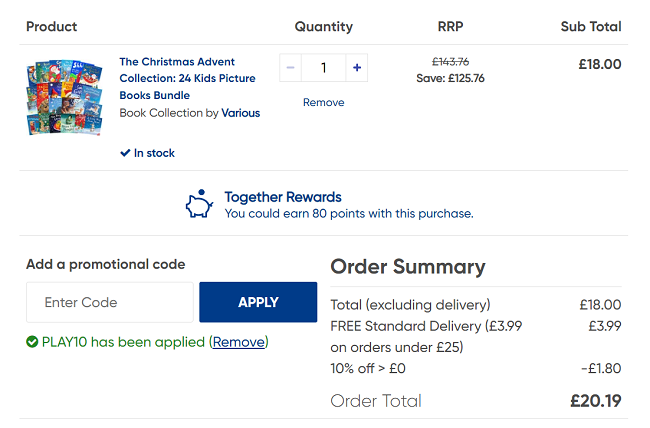Click the struck-through RRP price
This screenshot has height=428, width=650.
pyautogui.click(x=450, y=61)
